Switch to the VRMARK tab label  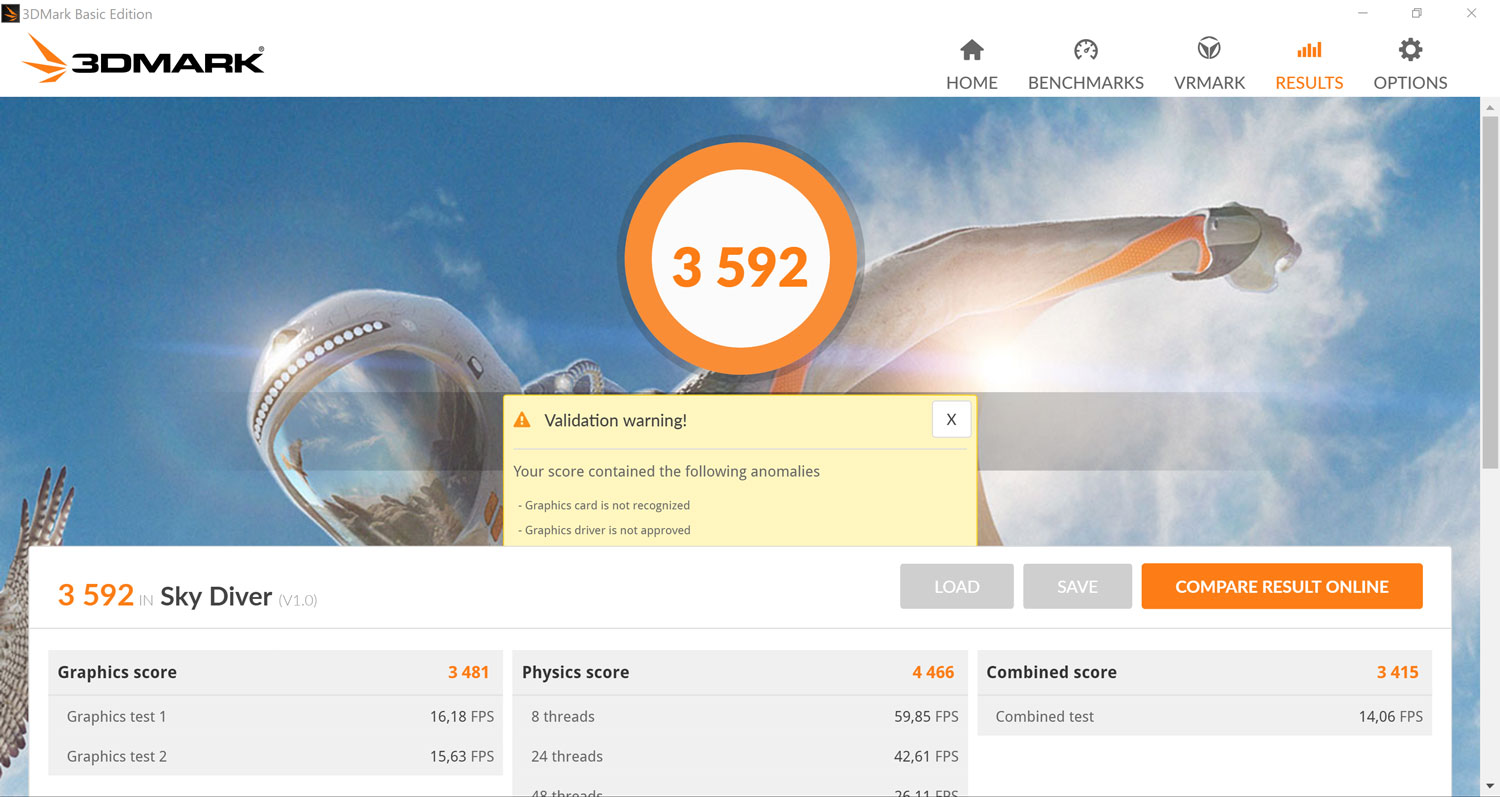pos(1210,83)
